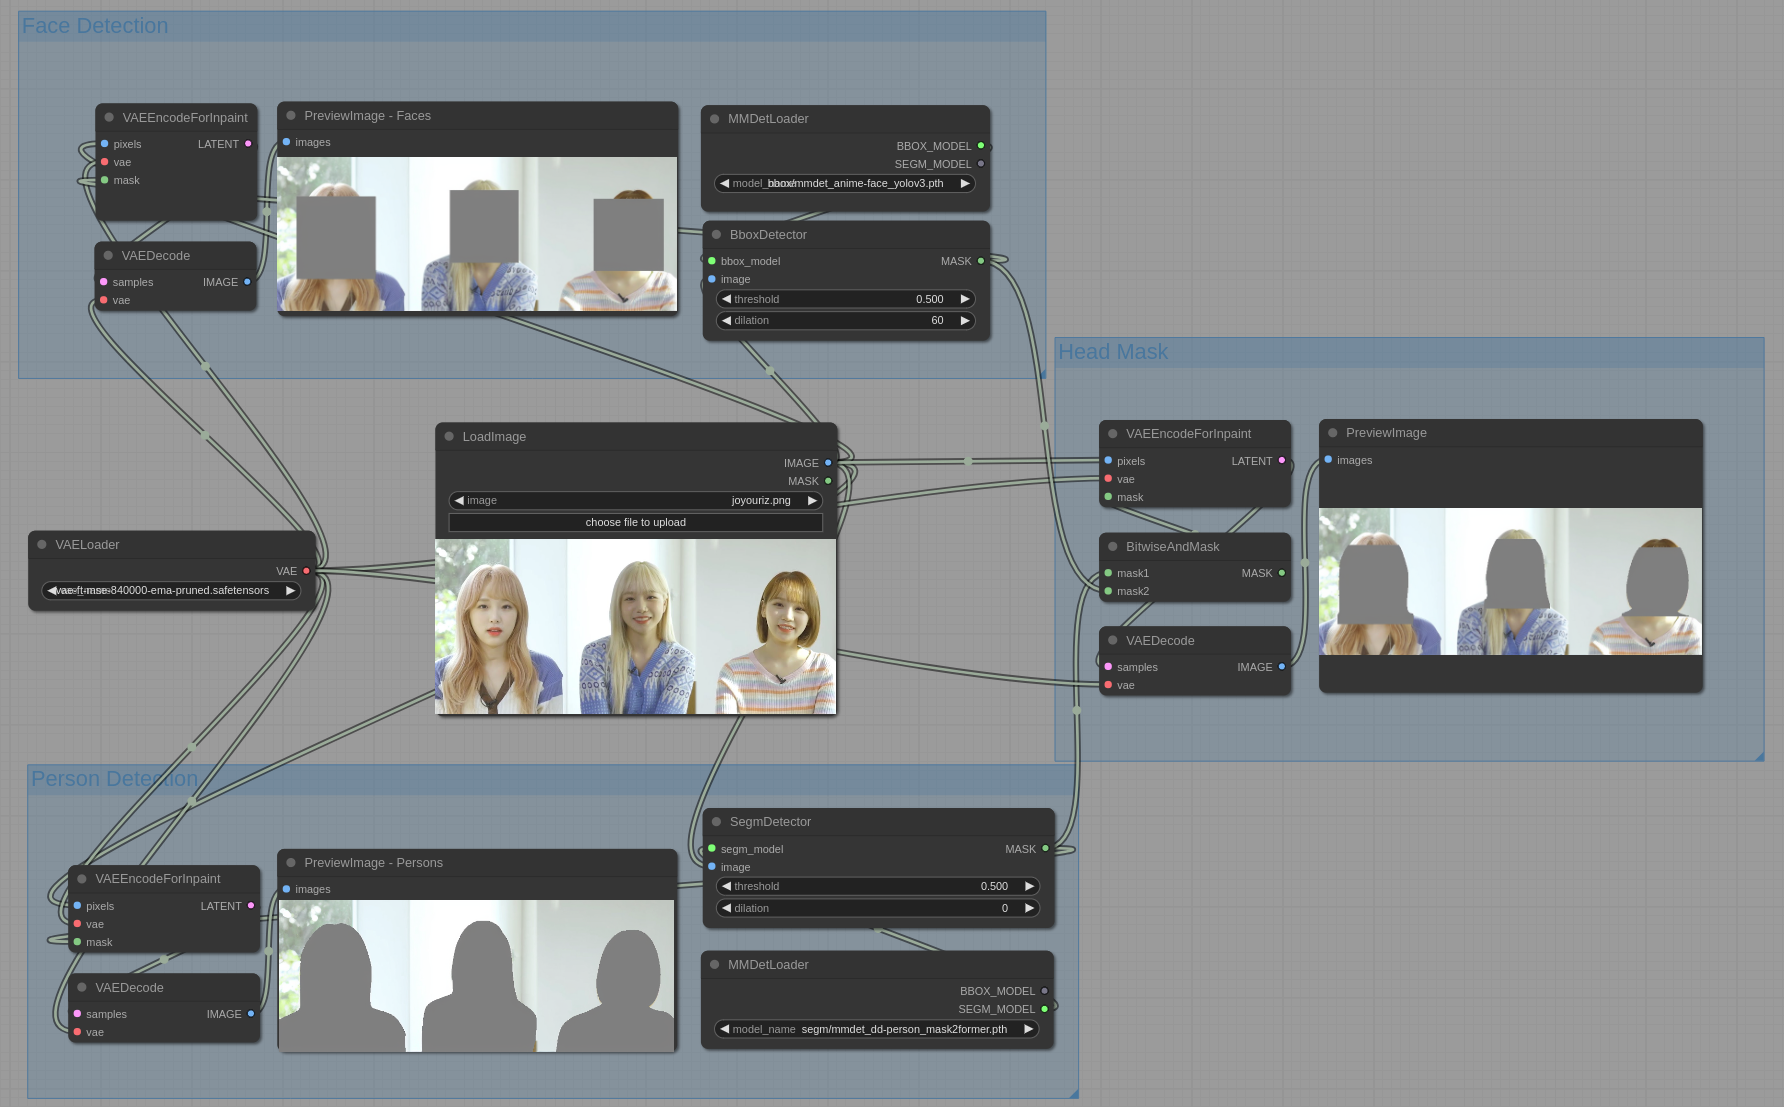
Task: Select the Head Mask group title
Action: pyautogui.click(x=1113, y=352)
